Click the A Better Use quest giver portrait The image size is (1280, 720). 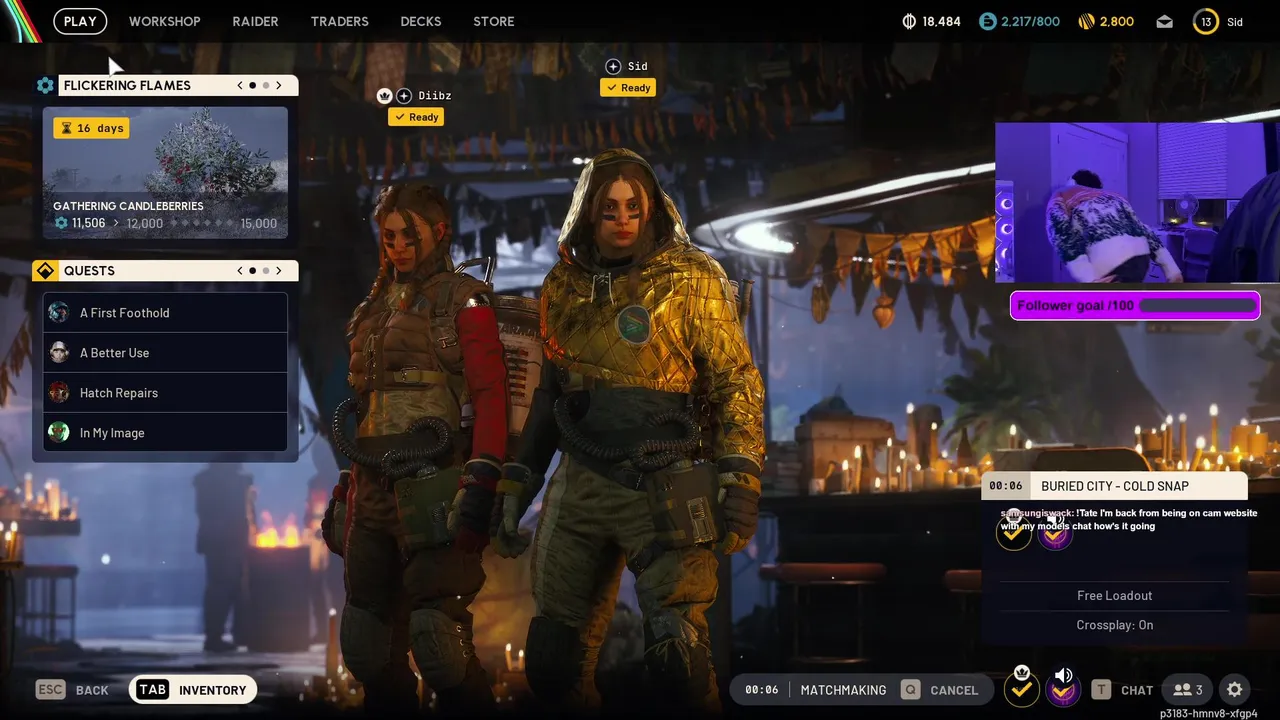59,352
